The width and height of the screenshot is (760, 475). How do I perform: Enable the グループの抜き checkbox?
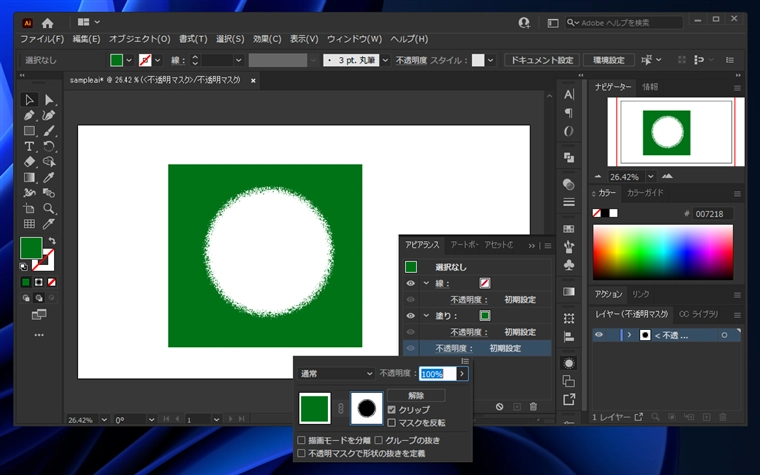tap(379, 440)
